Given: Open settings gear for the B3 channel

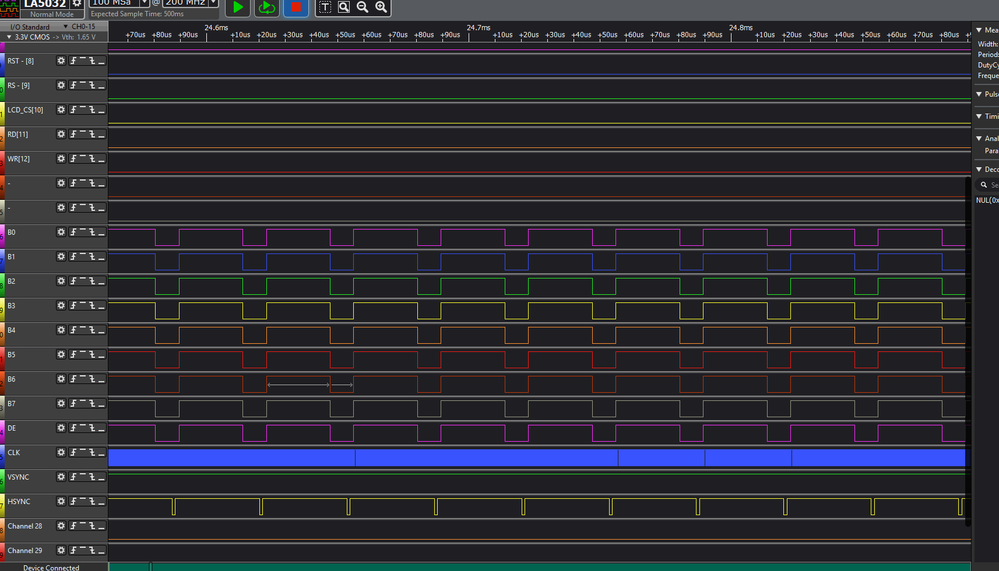Looking at the screenshot, I should pyautogui.click(x=61, y=305).
